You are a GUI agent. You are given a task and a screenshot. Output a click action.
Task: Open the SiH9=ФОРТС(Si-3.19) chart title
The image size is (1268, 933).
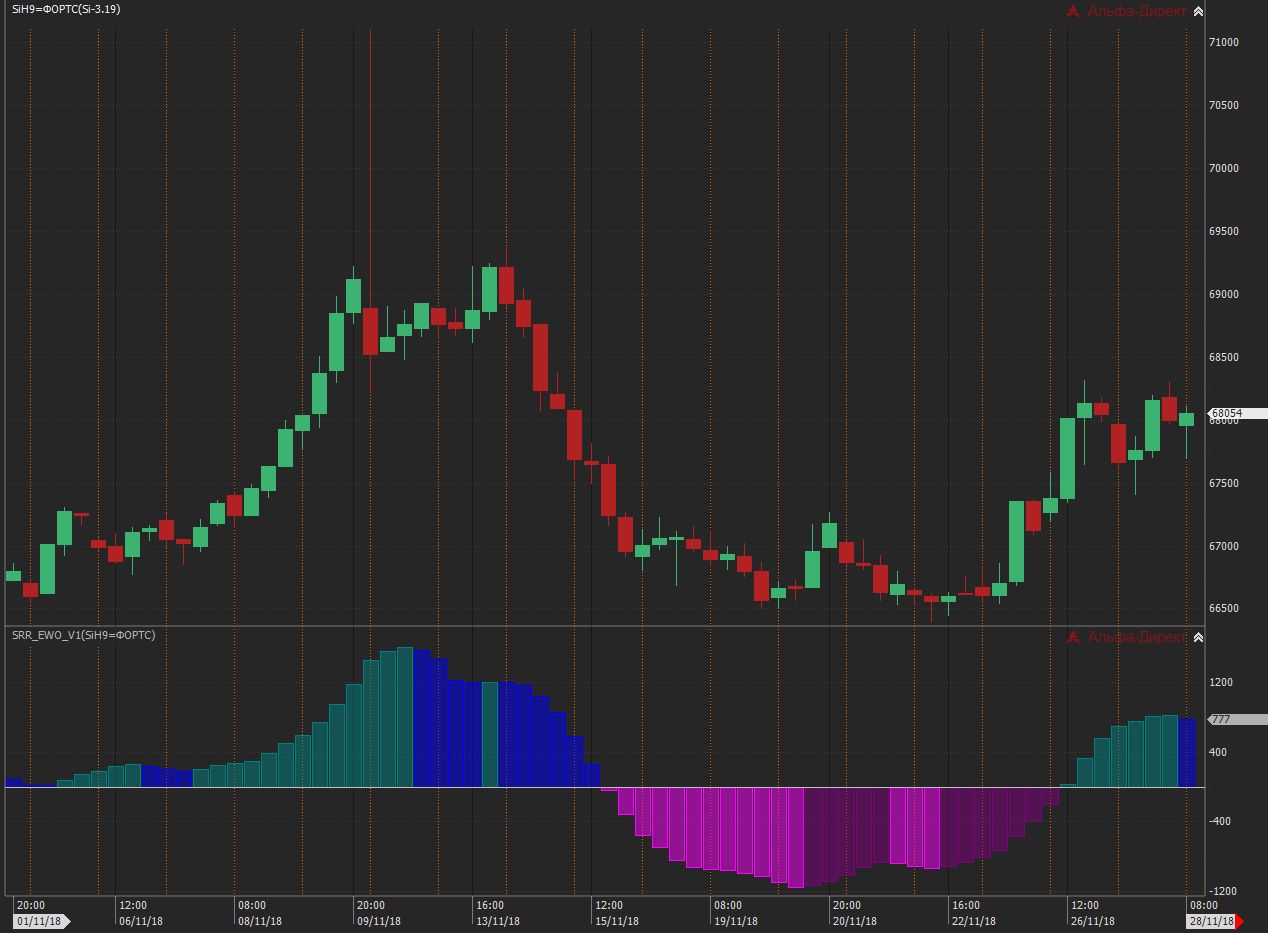(66, 9)
